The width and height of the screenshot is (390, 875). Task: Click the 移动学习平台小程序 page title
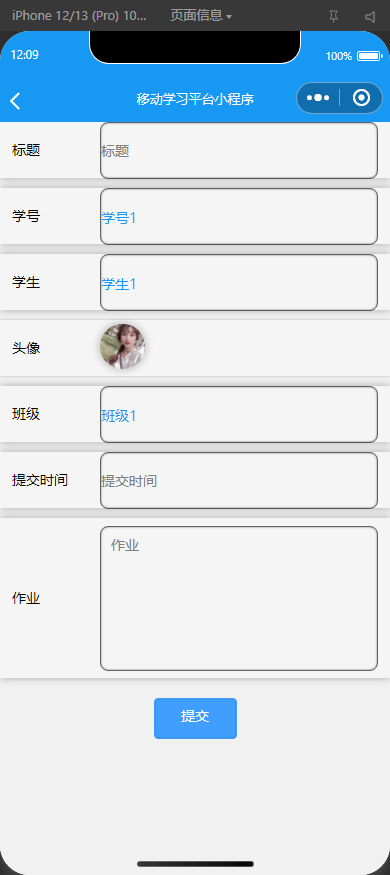point(195,99)
